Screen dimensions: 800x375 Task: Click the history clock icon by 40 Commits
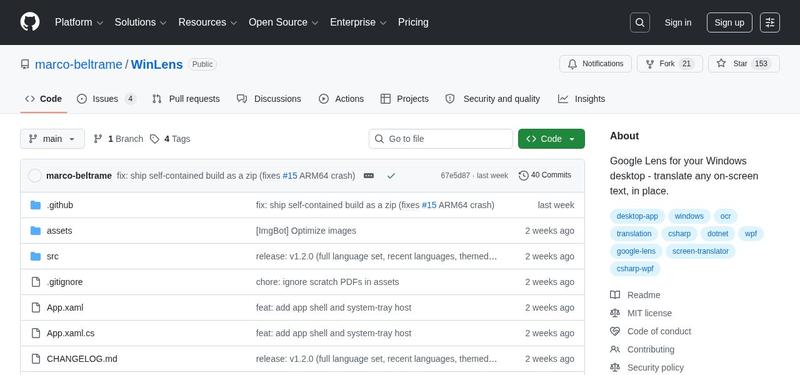point(523,176)
